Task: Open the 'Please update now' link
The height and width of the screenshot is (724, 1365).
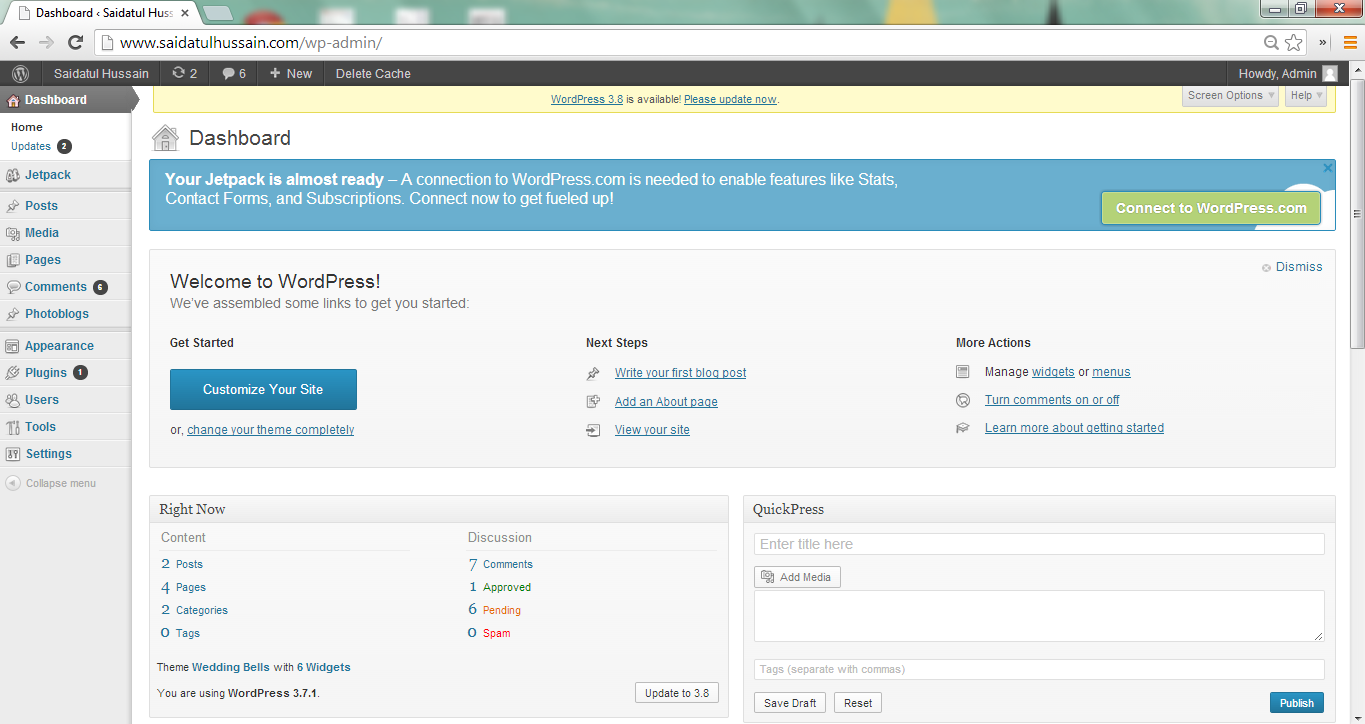Action: coord(730,99)
